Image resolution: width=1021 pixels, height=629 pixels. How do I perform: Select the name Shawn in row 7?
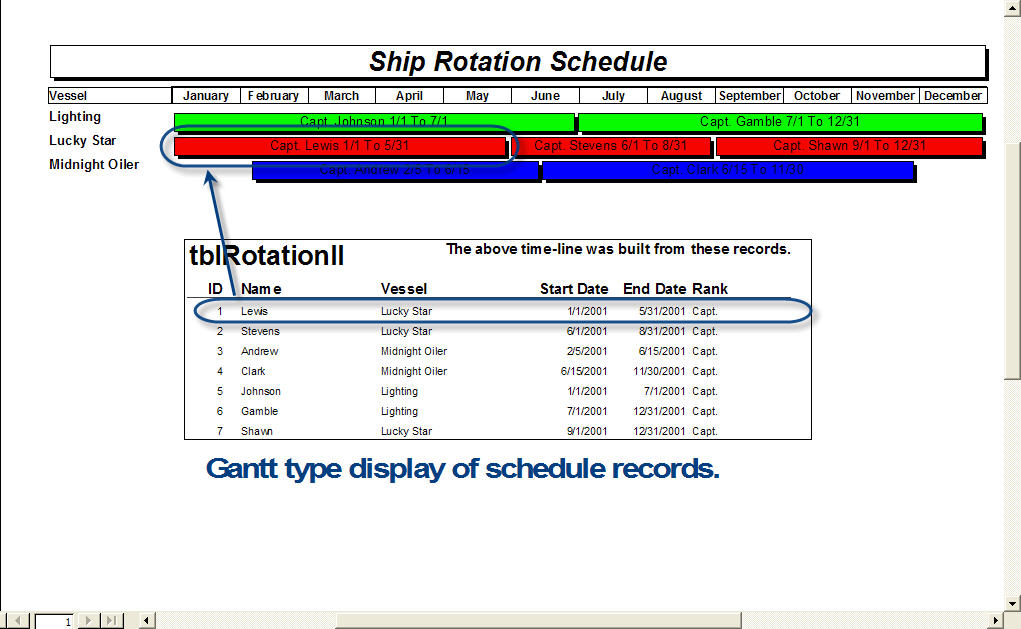pyautogui.click(x=257, y=432)
